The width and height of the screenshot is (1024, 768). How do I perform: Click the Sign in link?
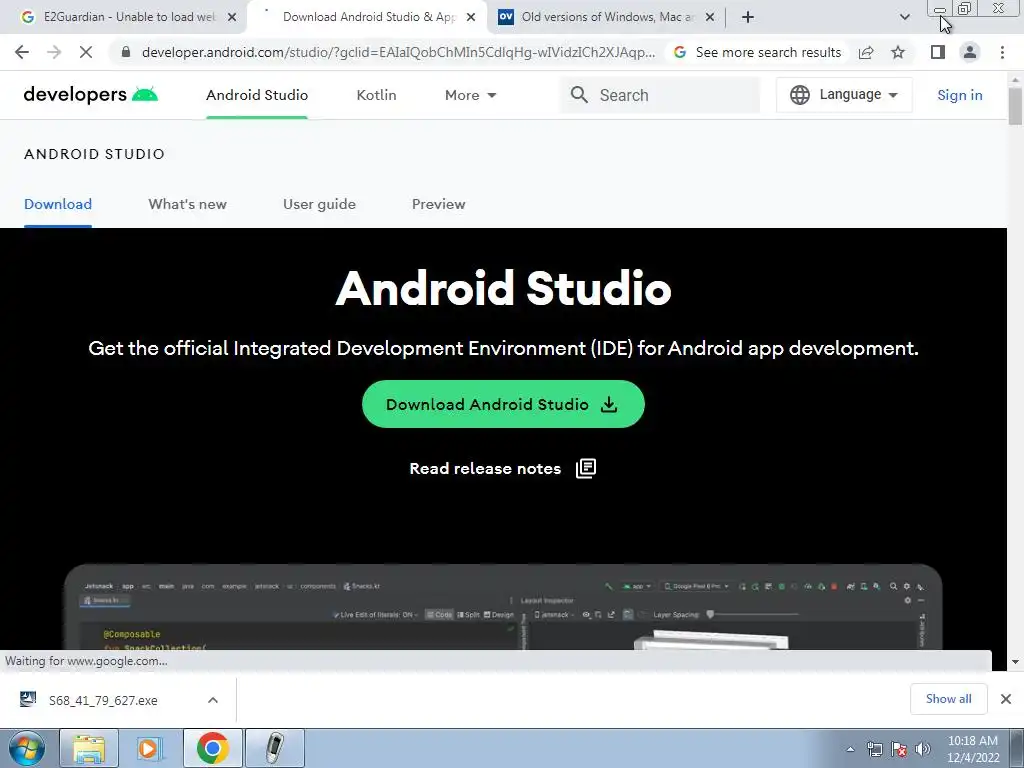point(959,95)
